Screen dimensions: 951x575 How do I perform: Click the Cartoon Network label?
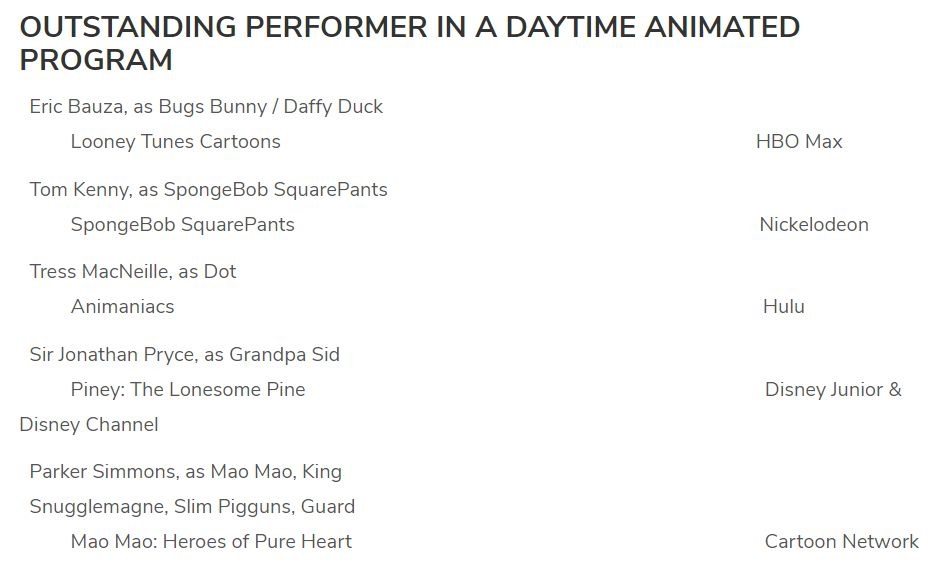coord(841,542)
